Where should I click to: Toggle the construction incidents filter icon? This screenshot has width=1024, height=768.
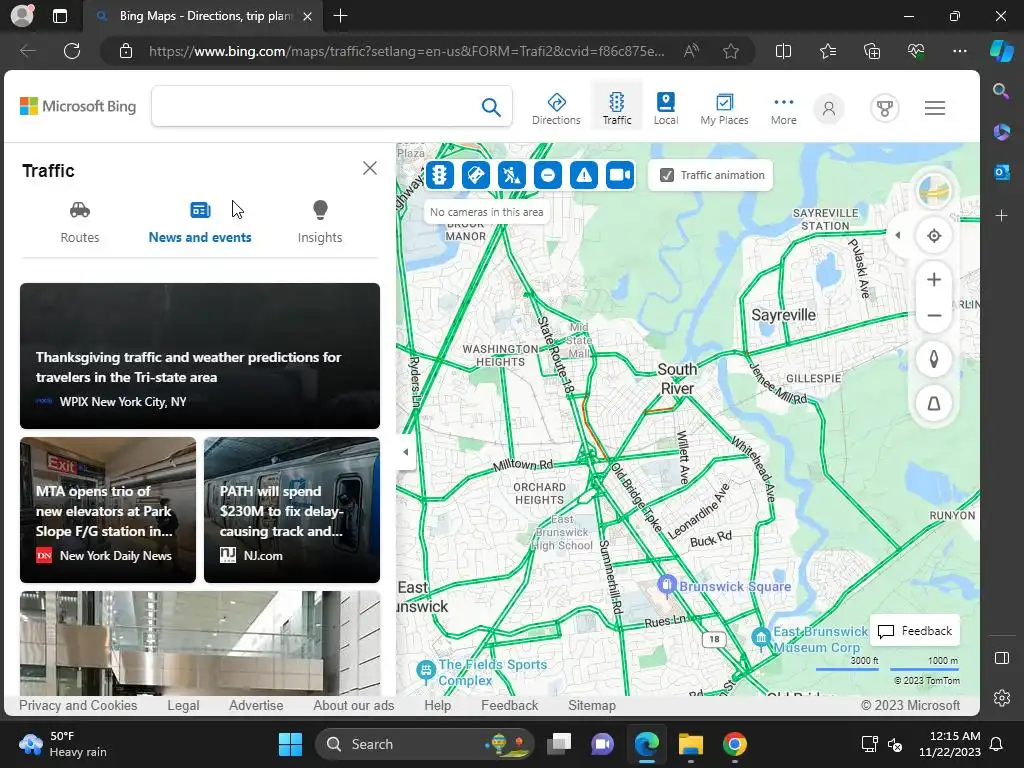[511, 175]
